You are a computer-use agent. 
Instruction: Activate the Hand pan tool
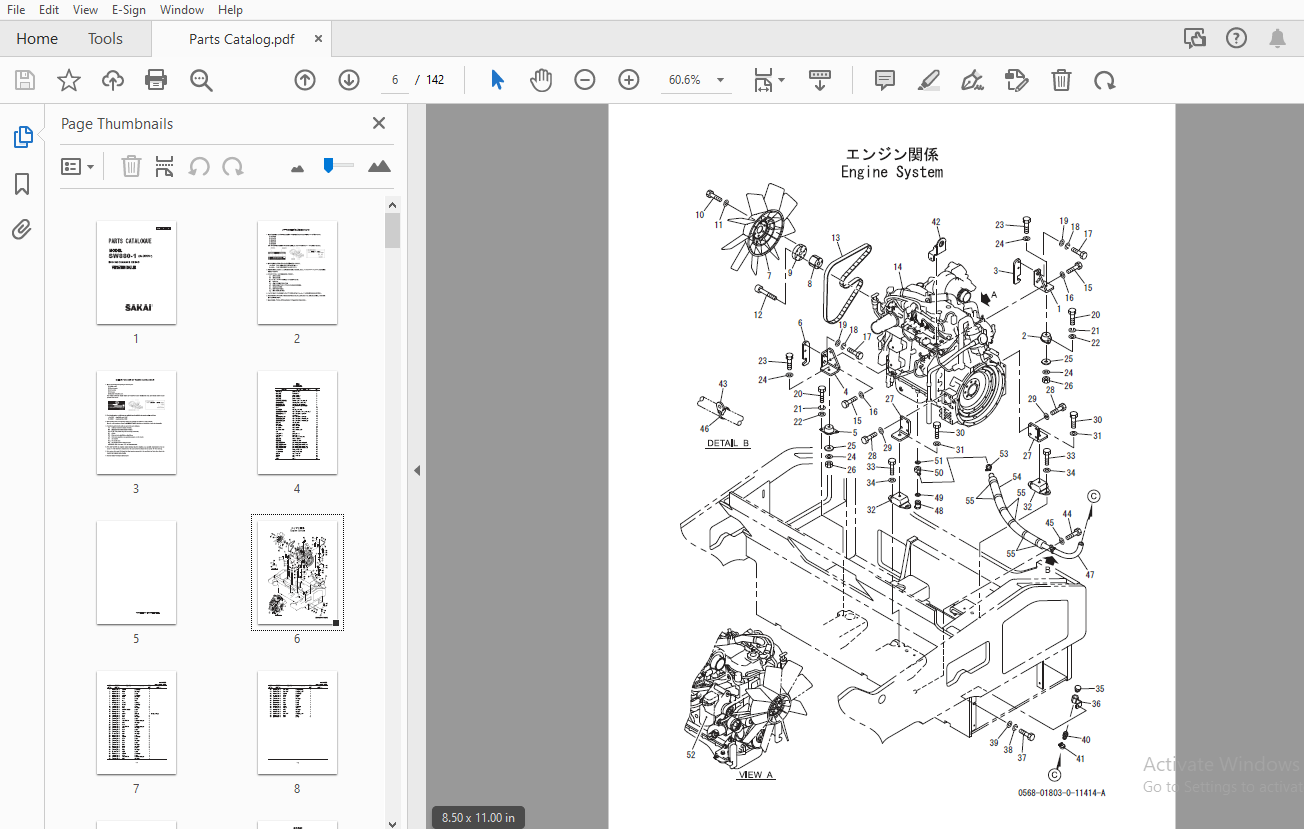click(x=541, y=80)
